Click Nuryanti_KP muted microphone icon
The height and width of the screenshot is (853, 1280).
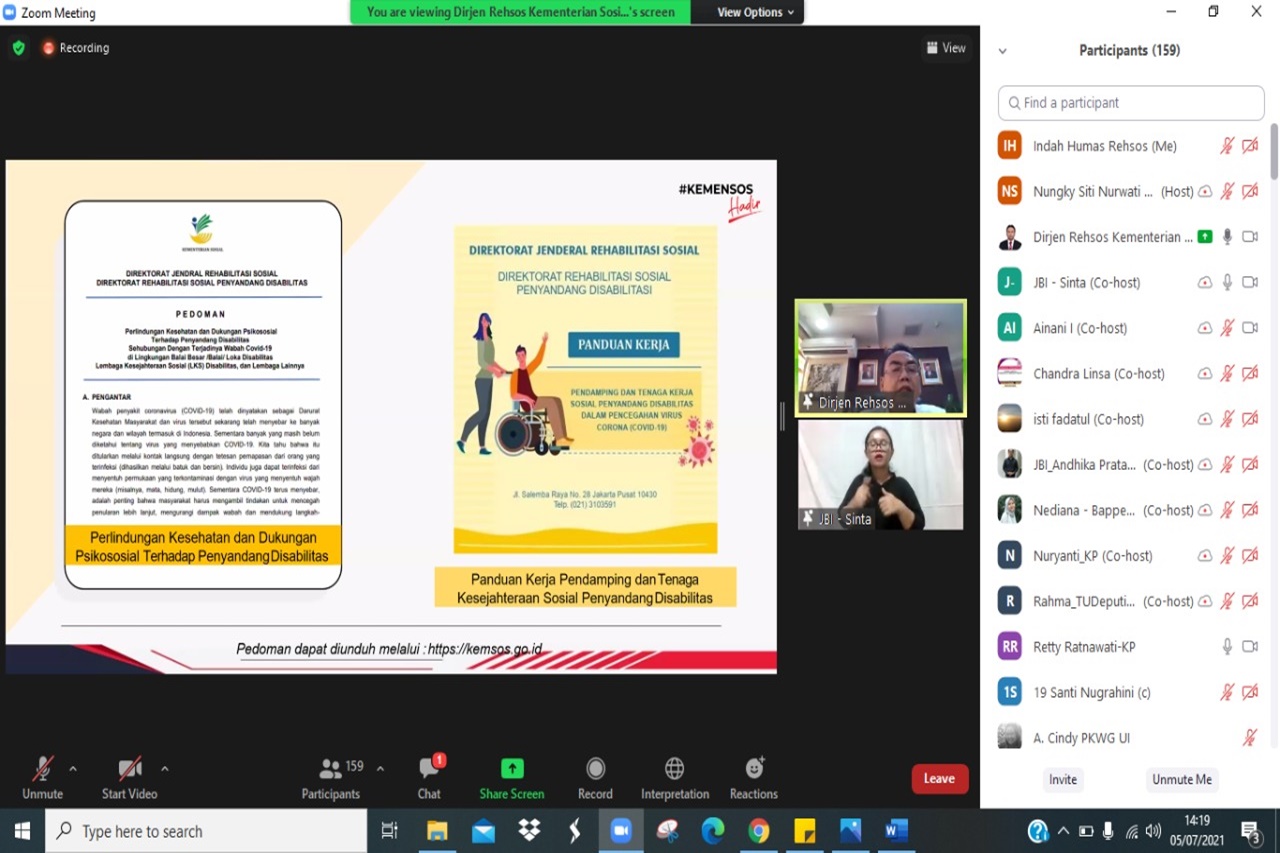(x=1227, y=556)
